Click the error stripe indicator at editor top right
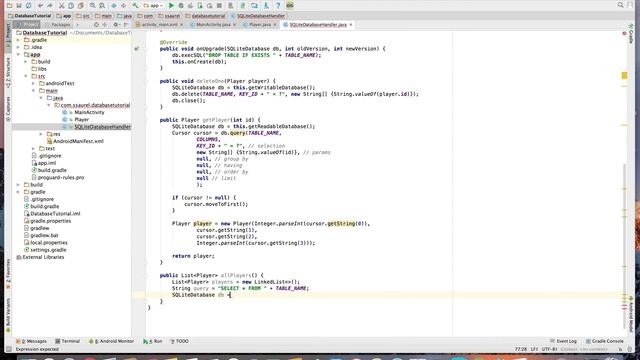Viewport: 640px width, 360px height. (624, 33)
